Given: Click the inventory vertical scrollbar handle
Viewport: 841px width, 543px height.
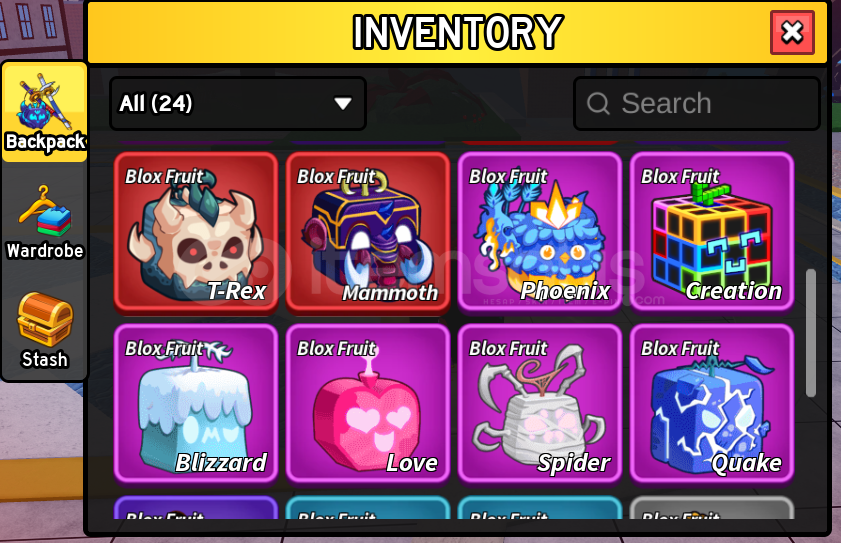Looking at the screenshot, I should [x=810, y=333].
